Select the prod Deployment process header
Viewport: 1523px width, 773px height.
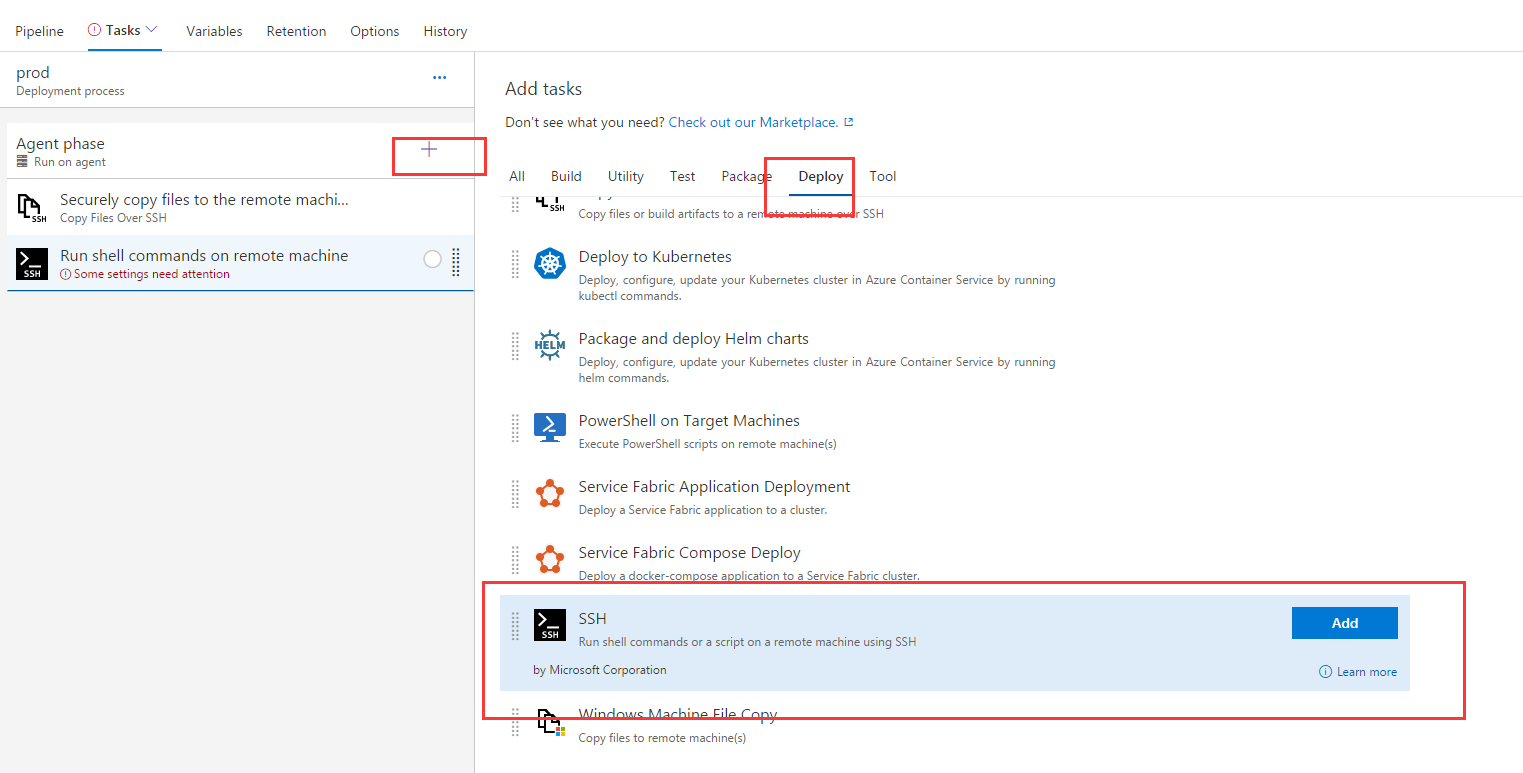(x=237, y=80)
